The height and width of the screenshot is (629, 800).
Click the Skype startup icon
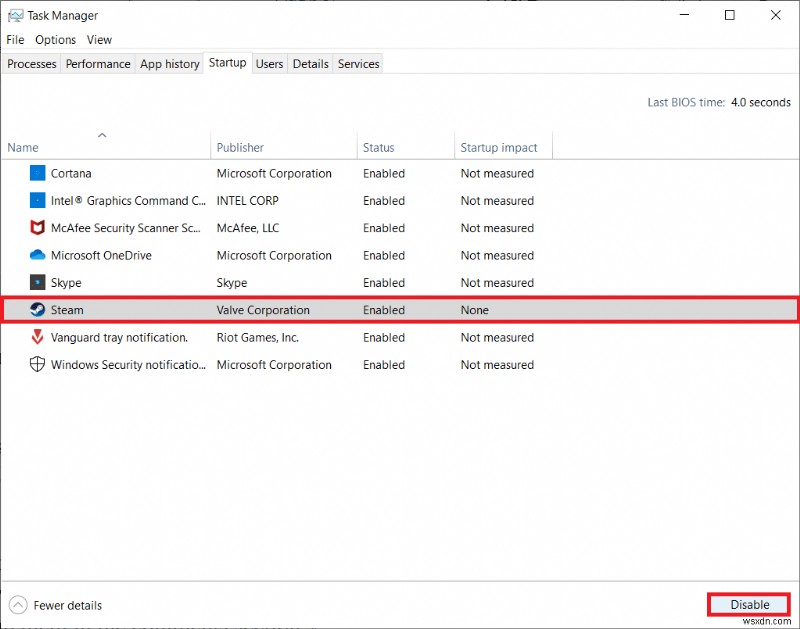(x=37, y=282)
